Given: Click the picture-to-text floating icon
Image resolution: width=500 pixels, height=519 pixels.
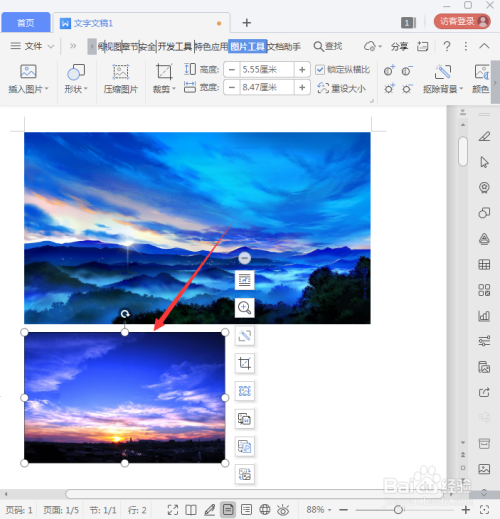Looking at the screenshot, I should (x=245, y=419).
